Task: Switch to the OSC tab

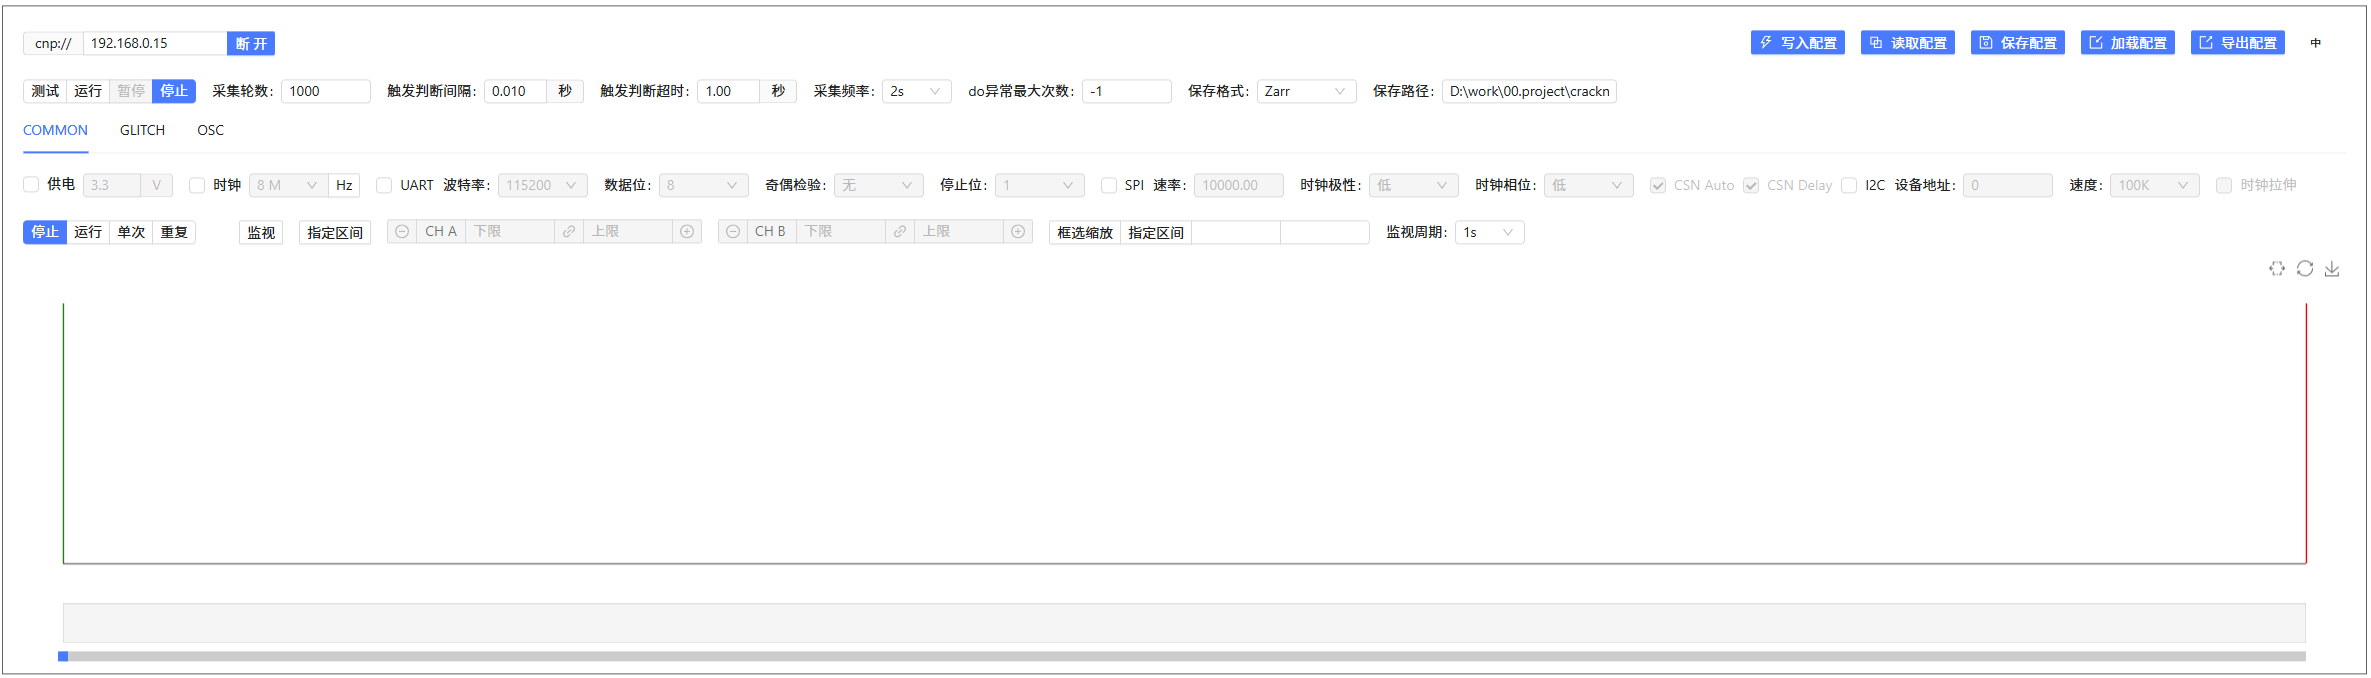Action: tap(210, 130)
